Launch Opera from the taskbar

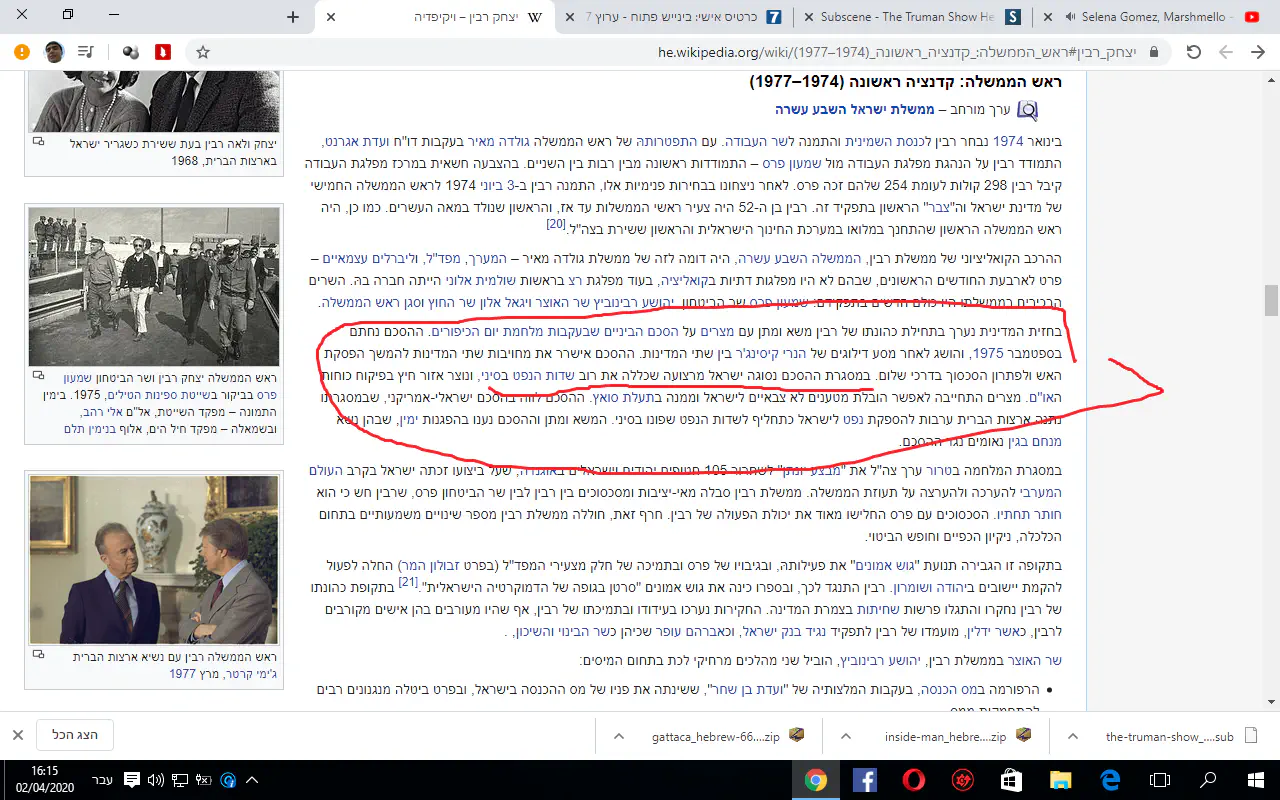(x=913, y=780)
